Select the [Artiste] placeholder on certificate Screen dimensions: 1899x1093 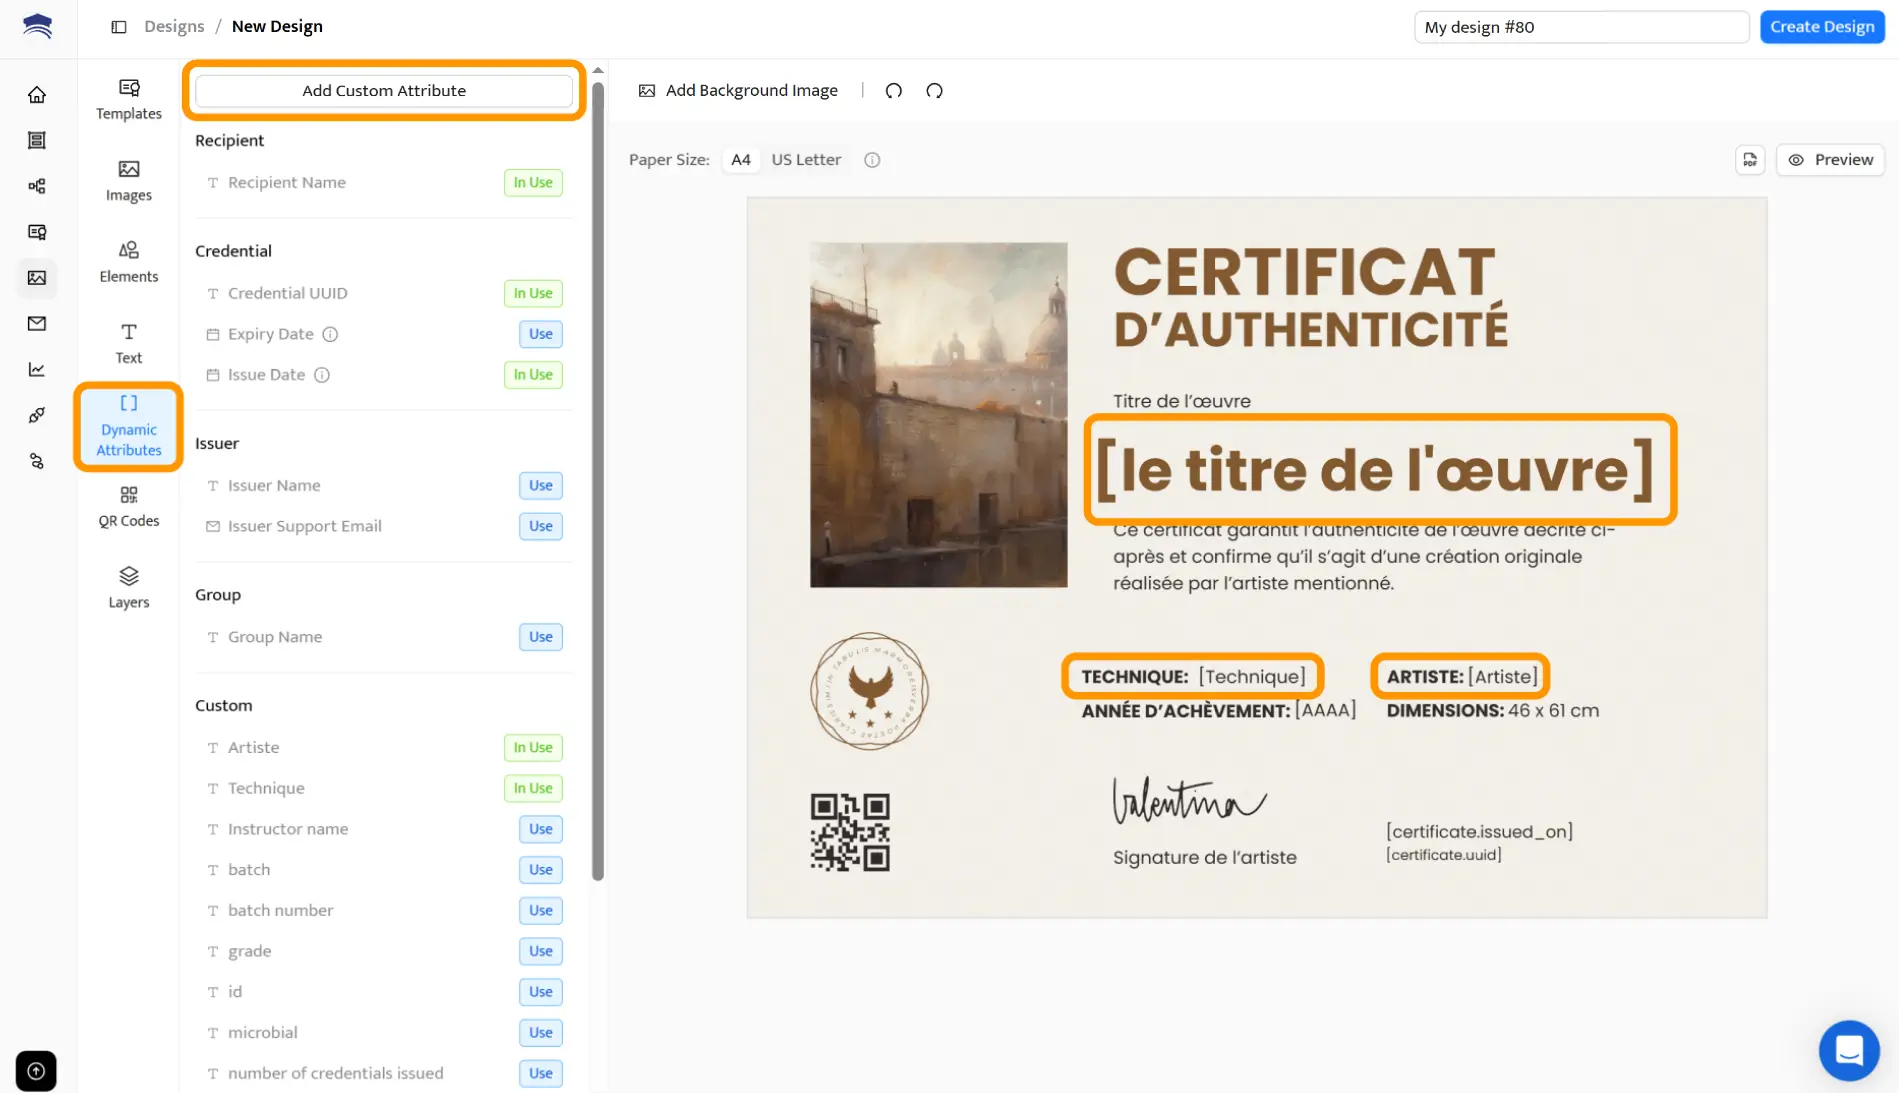click(1503, 677)
